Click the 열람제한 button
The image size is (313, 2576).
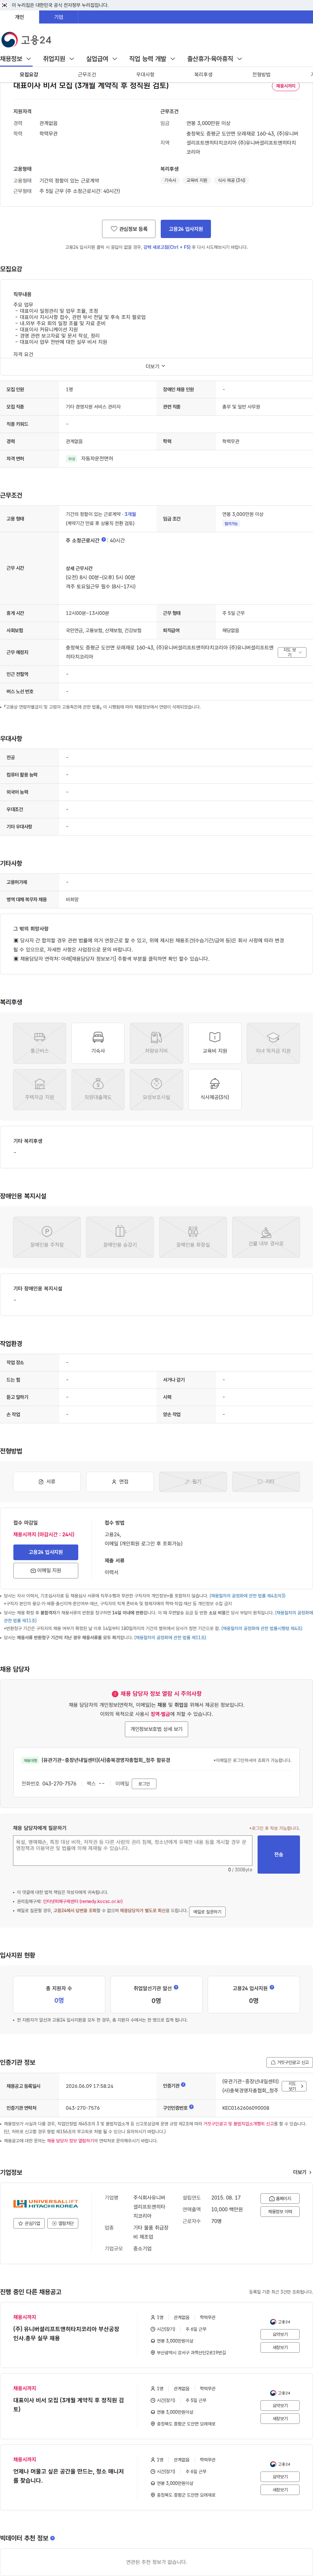pos(63,2223)
